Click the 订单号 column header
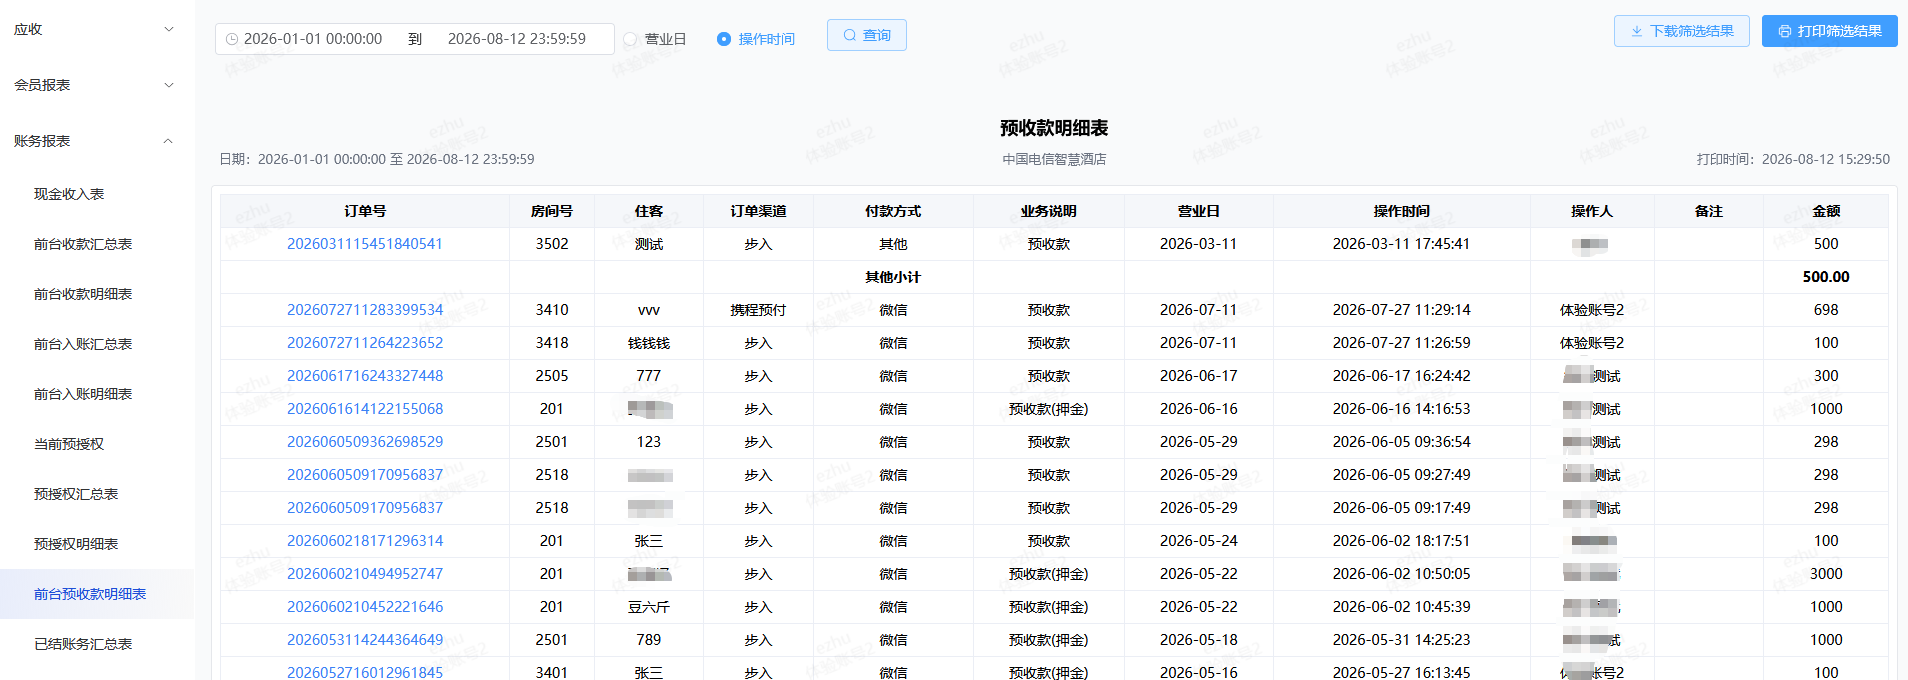This screenshot has height=680, width=1908. click(365, 211)
